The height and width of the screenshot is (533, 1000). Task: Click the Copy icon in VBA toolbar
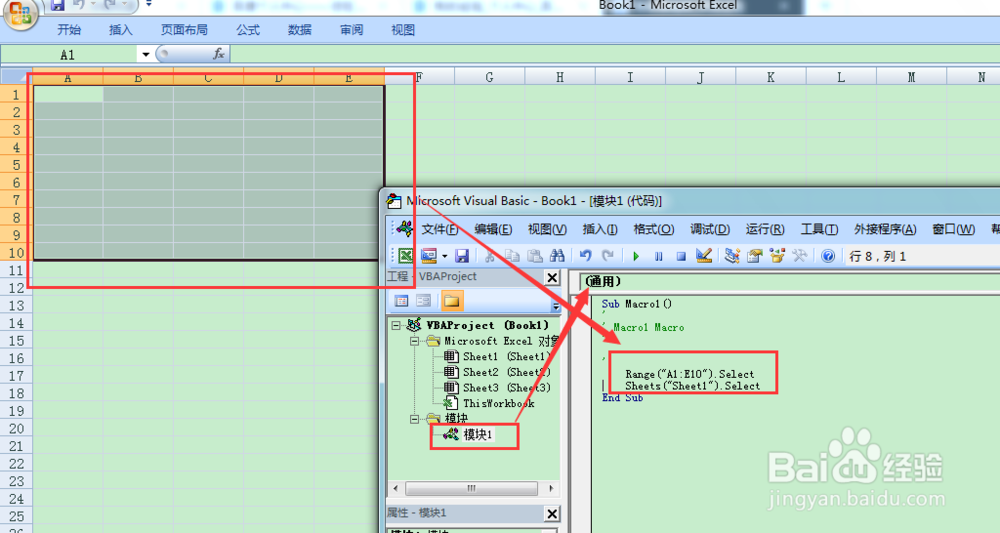[x=512, y=256]
